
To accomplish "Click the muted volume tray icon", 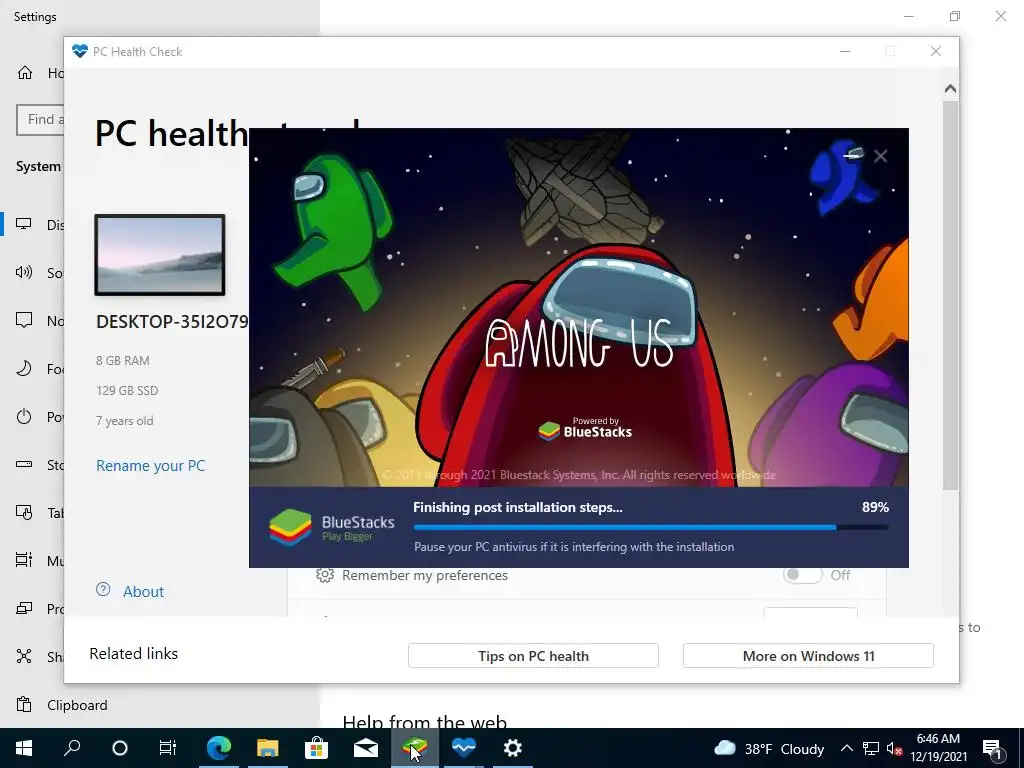I will tap(894, 748).
